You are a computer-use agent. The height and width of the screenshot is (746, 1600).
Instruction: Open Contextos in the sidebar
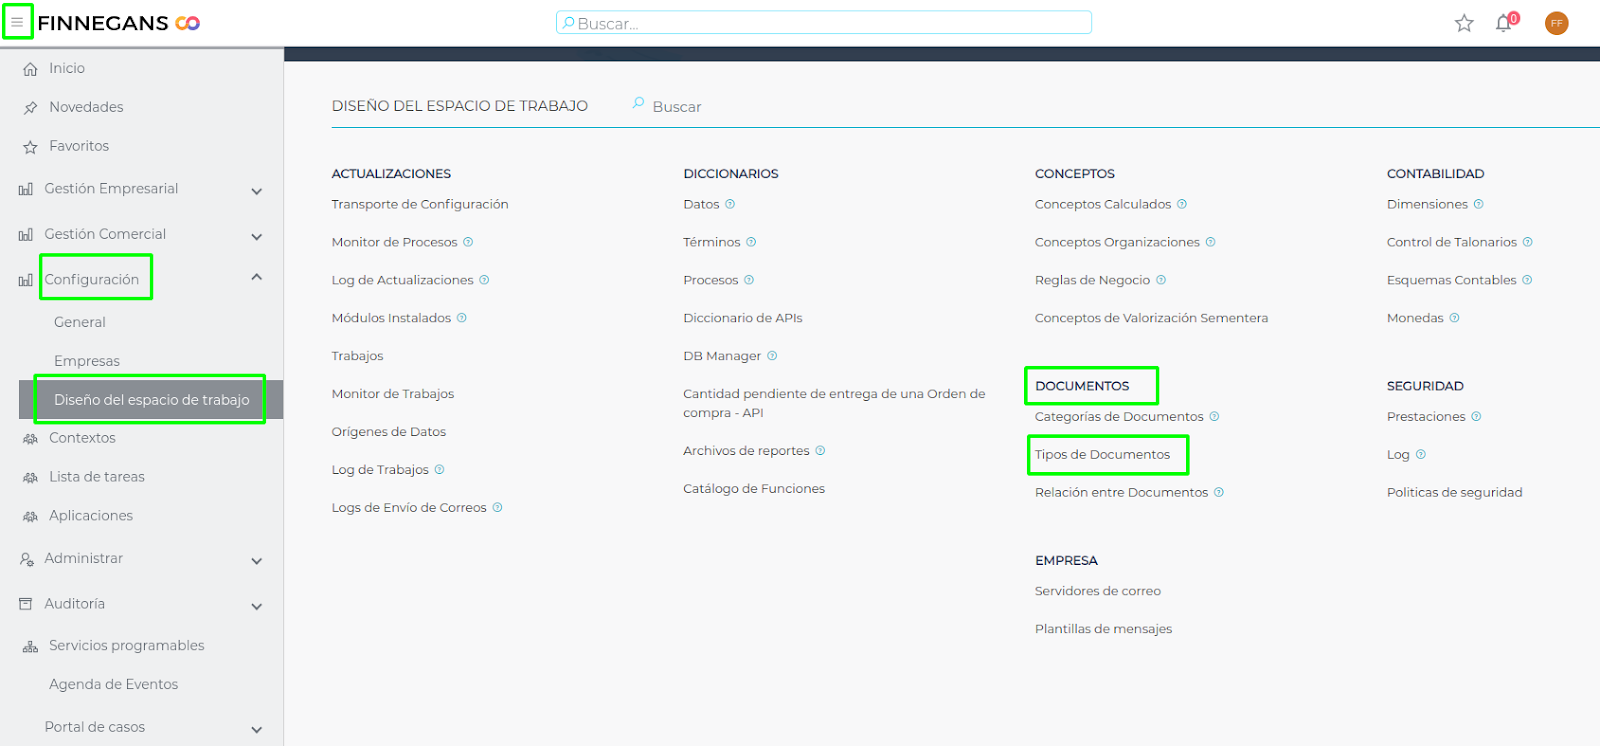coord(82,438)
